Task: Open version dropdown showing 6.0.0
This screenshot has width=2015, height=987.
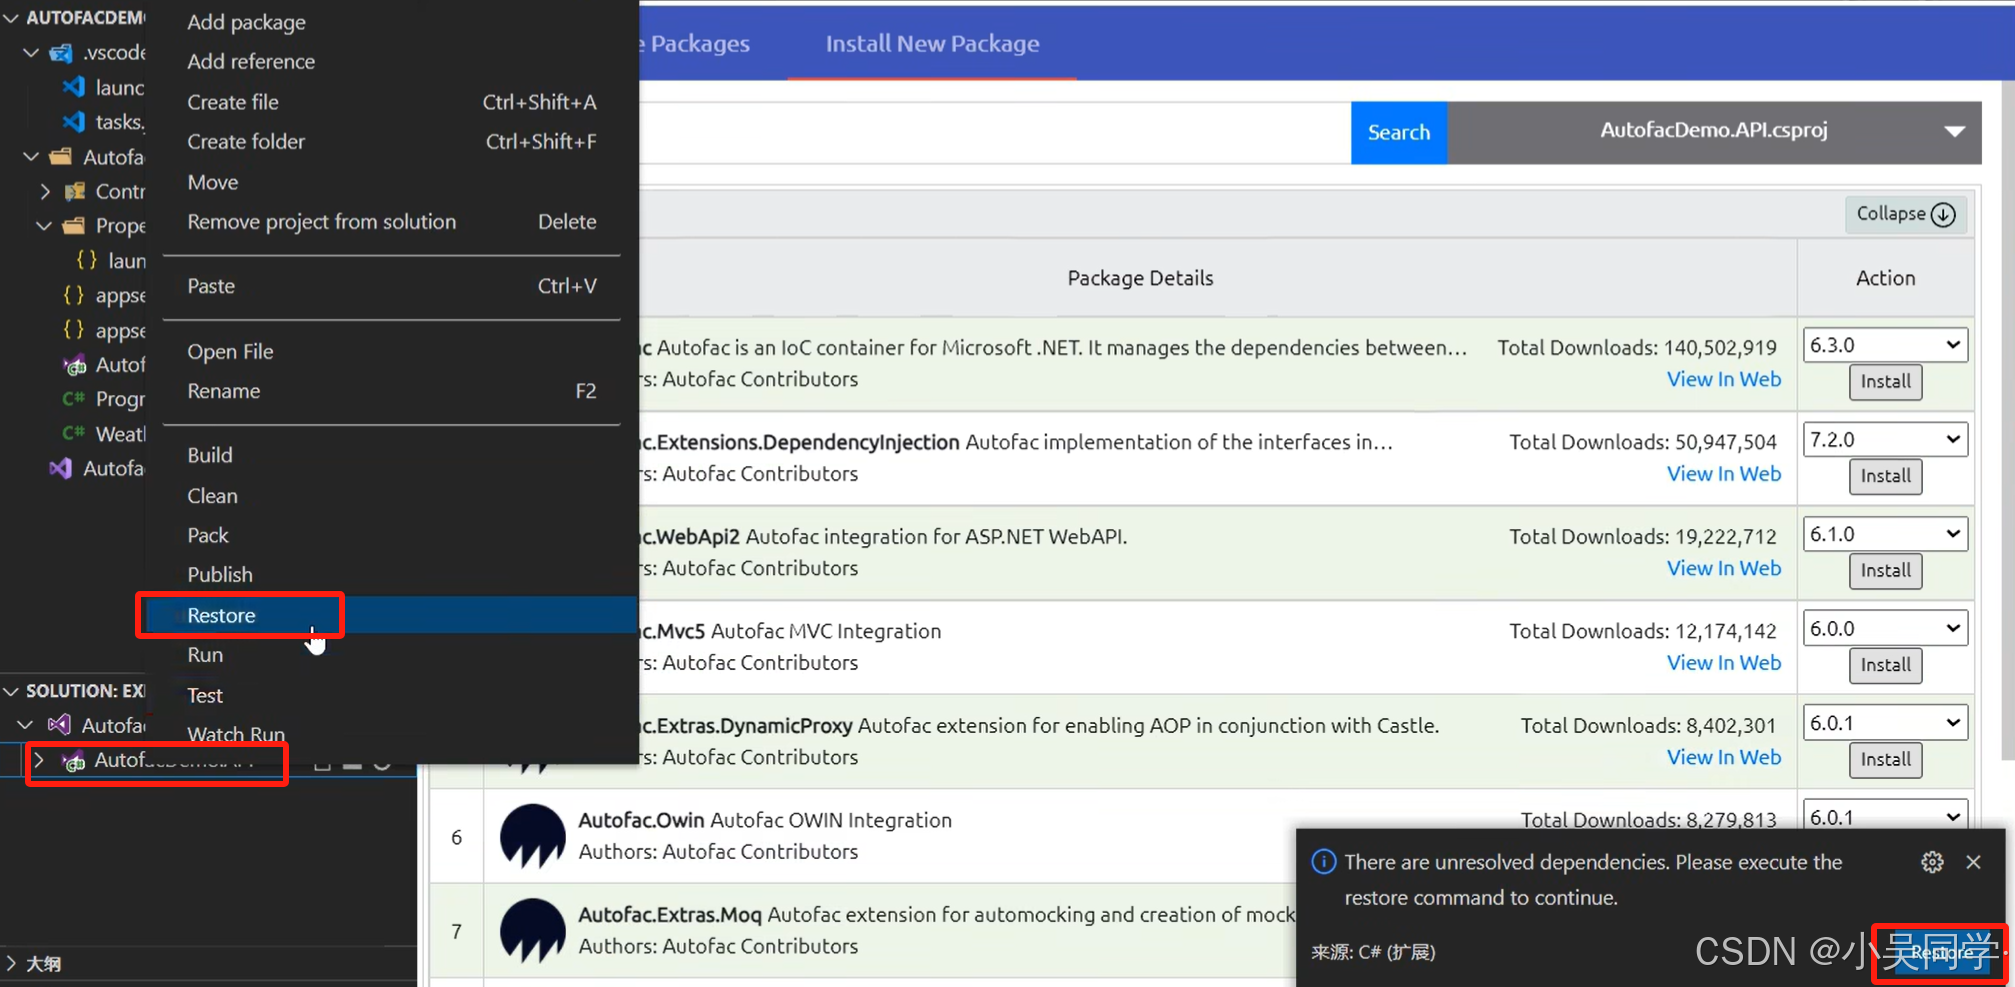Action: point(1885,629)
